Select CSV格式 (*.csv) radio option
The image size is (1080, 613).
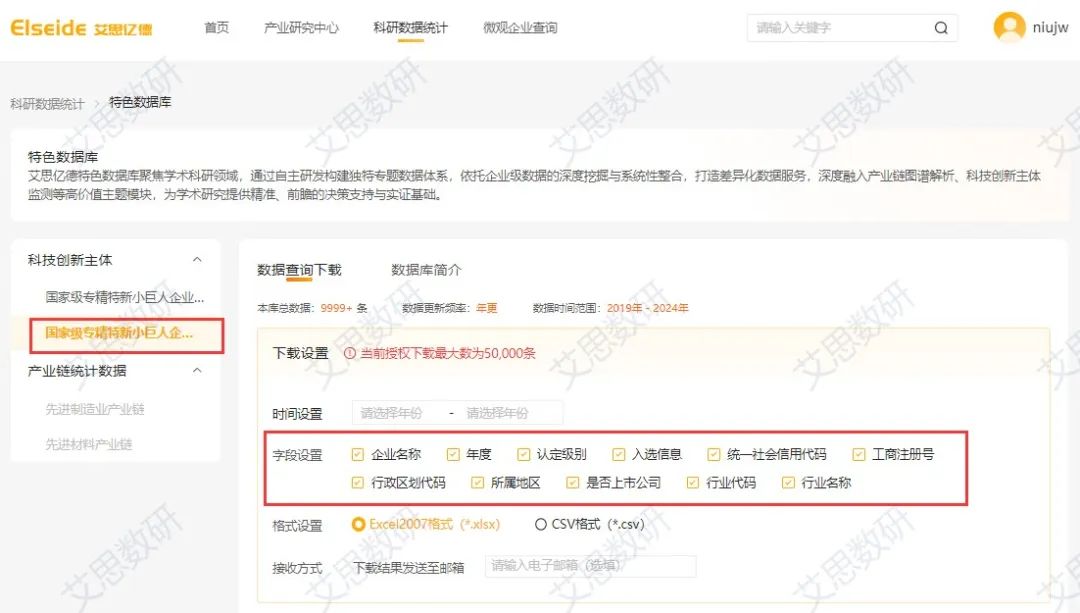pyautogui.click(x=541, y=524)
